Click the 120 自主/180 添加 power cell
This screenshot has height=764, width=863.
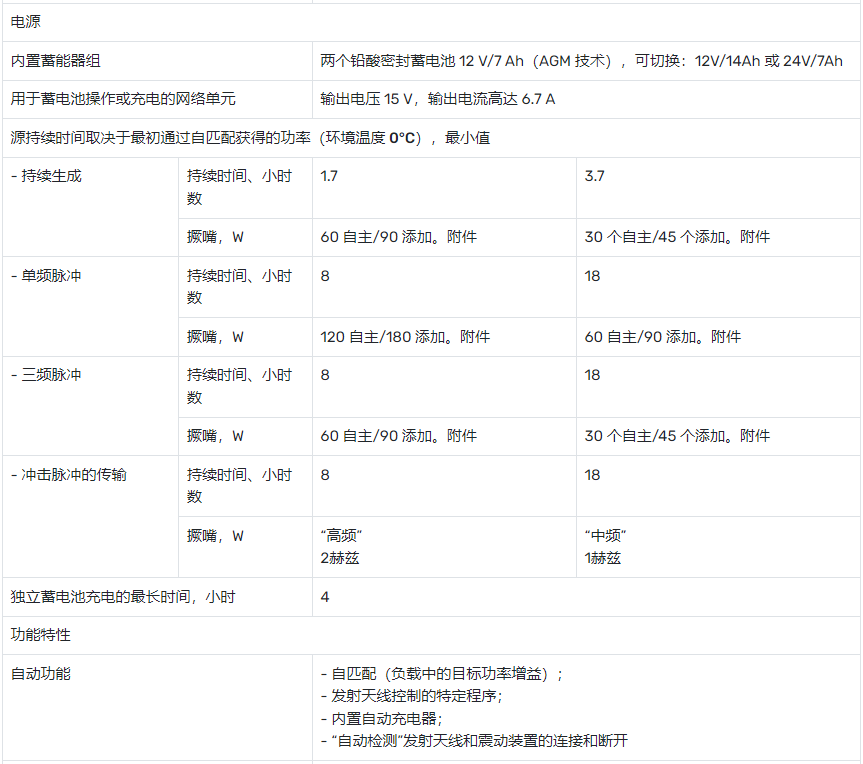[x=405, y=337]
